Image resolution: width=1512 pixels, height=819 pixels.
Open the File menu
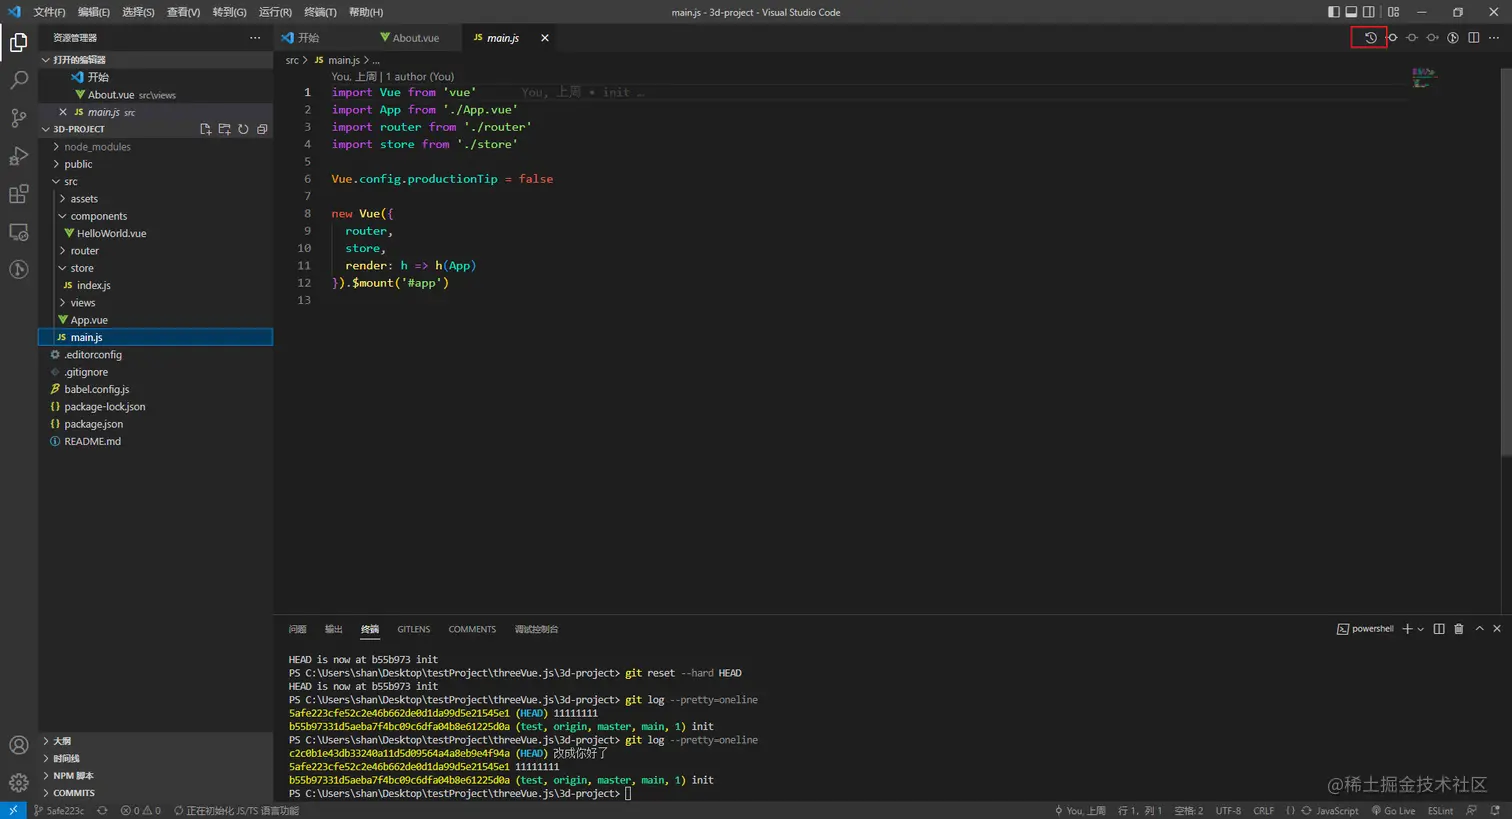click(49, 12)
